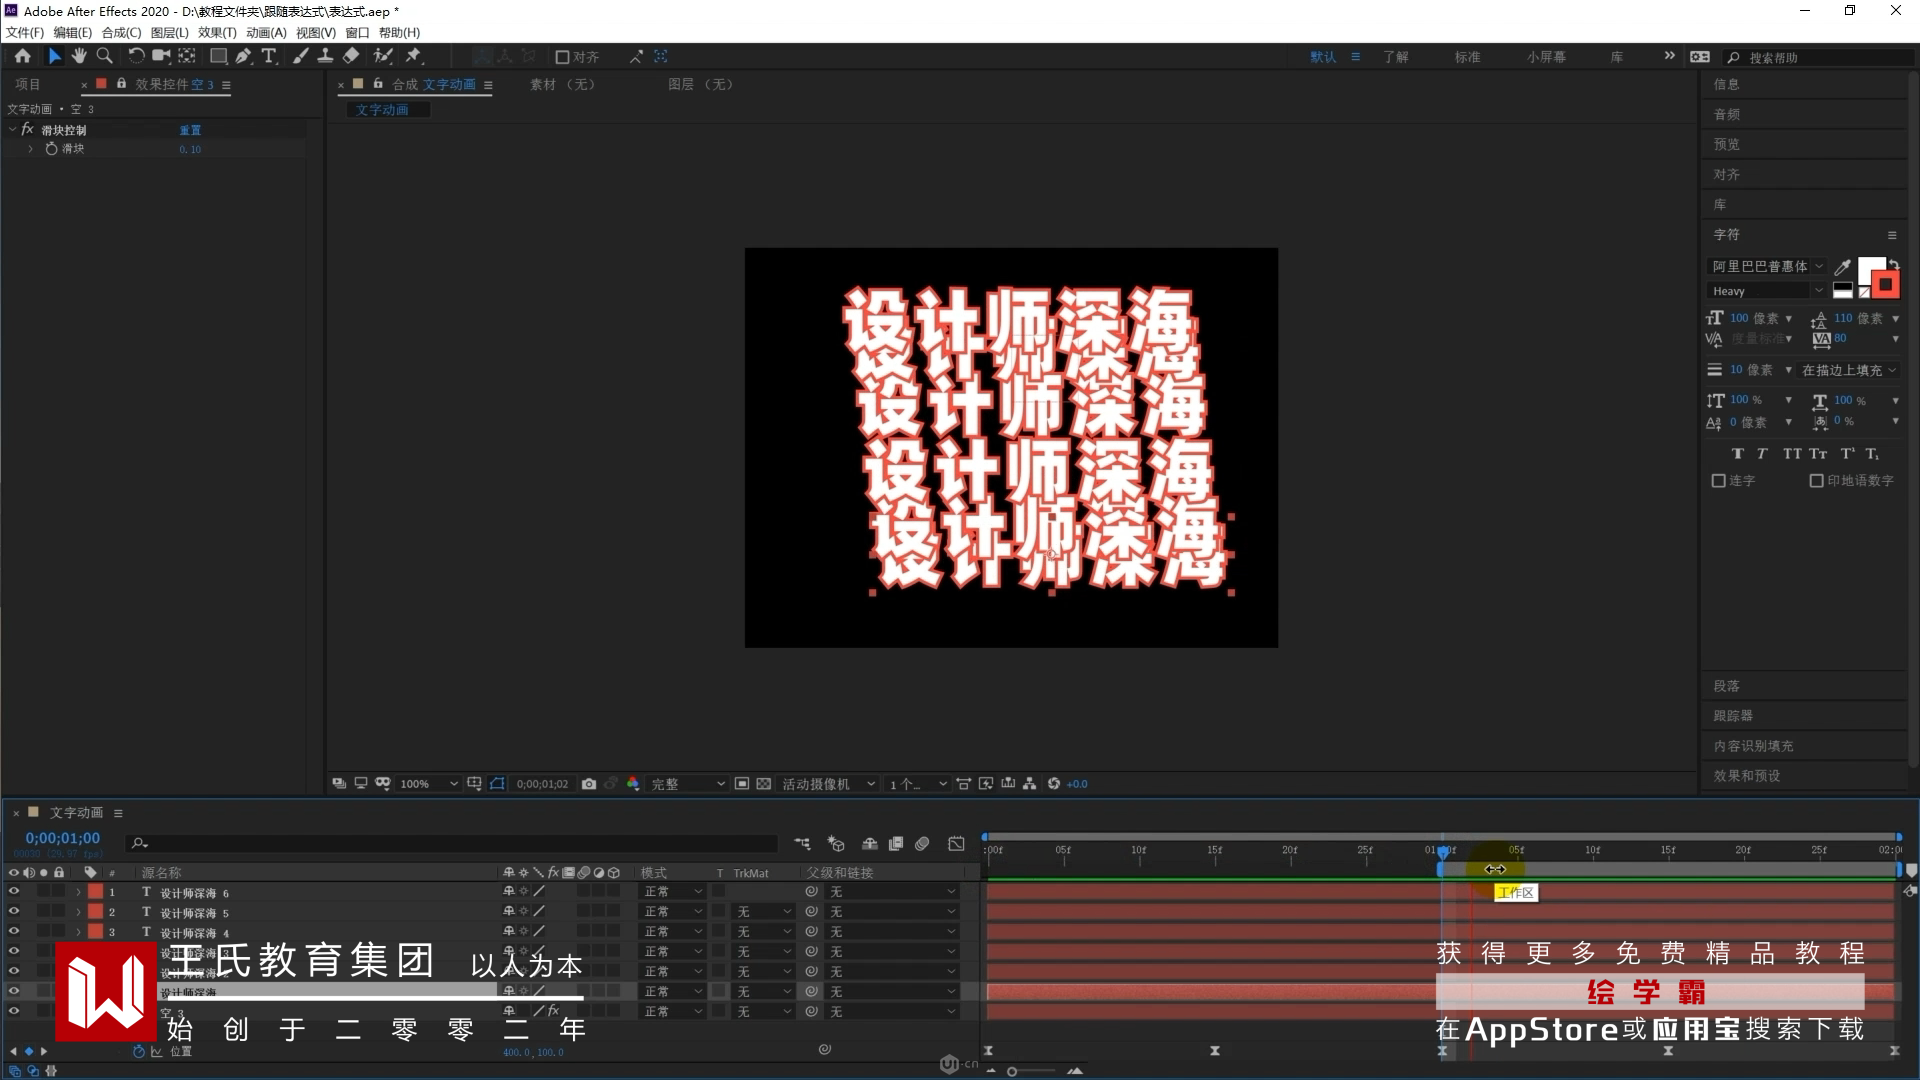Open the 合成(C) menu
This screenshot has height=1080, width=1920.
[x=121, y=32]
